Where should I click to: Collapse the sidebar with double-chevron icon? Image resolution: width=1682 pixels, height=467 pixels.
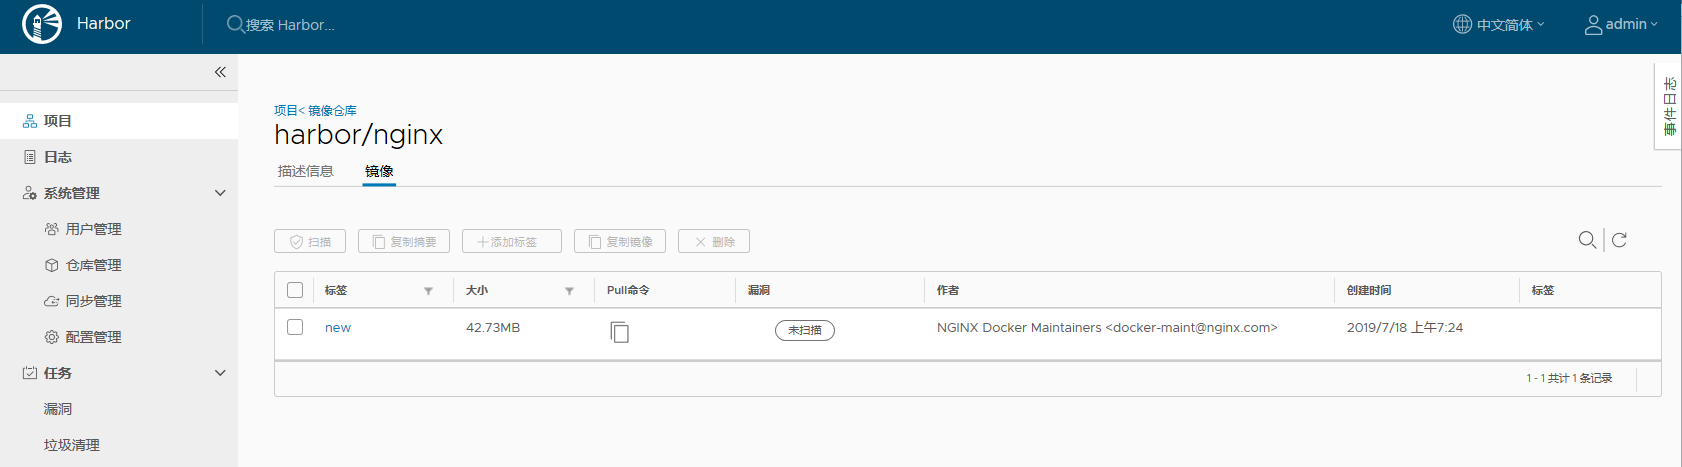[220, 72]
